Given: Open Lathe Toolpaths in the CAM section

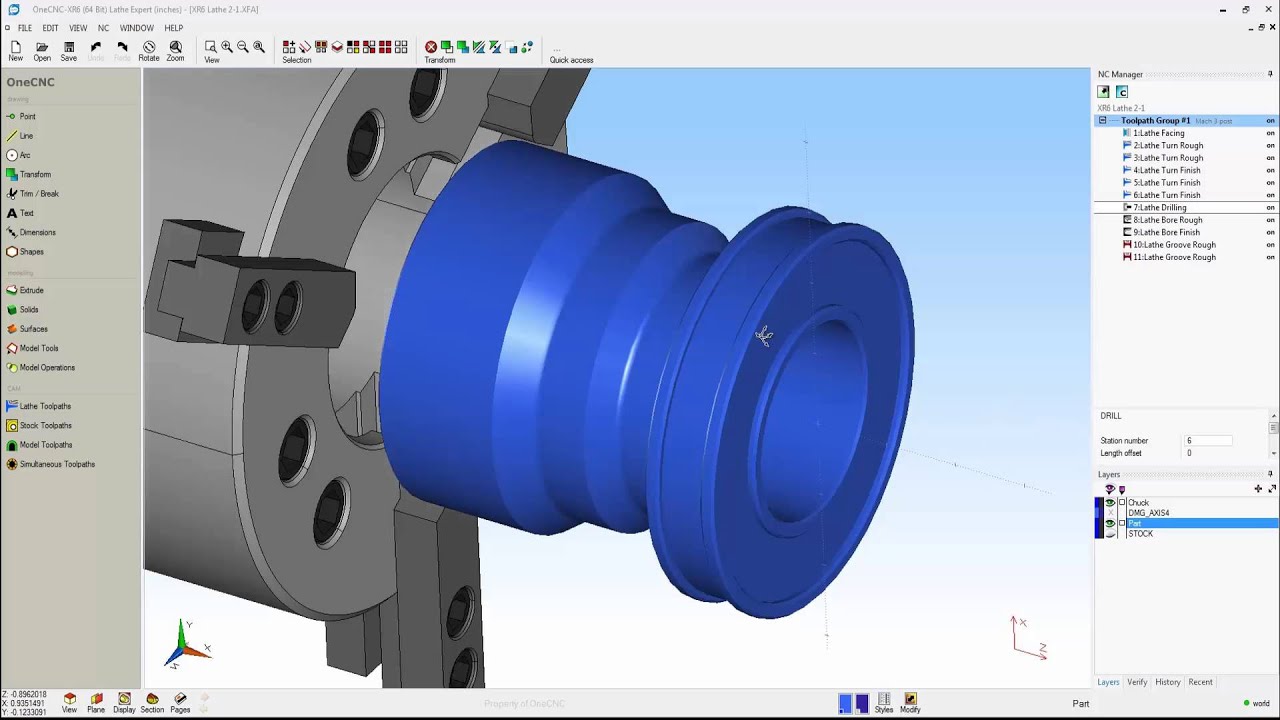Looking at the screenshot, I should pos(38,406).
